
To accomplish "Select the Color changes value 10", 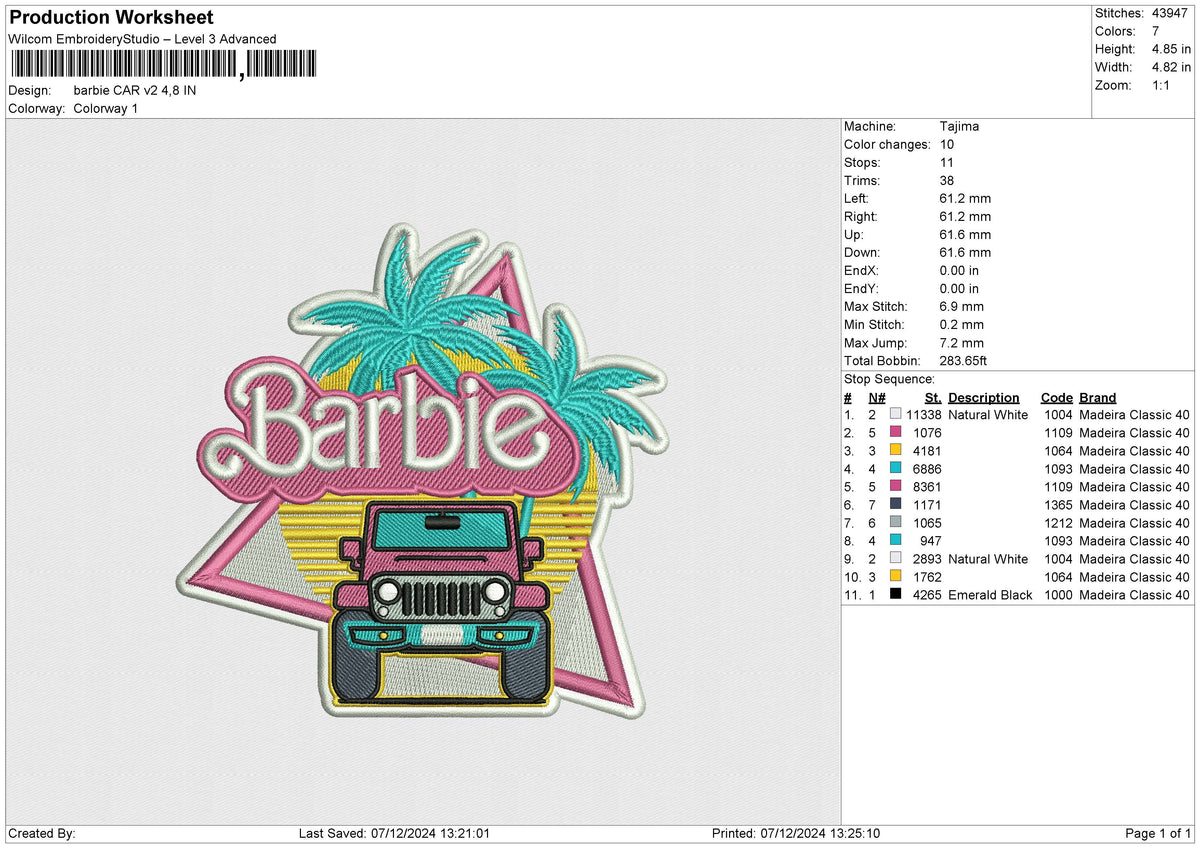I will point(947,144).
